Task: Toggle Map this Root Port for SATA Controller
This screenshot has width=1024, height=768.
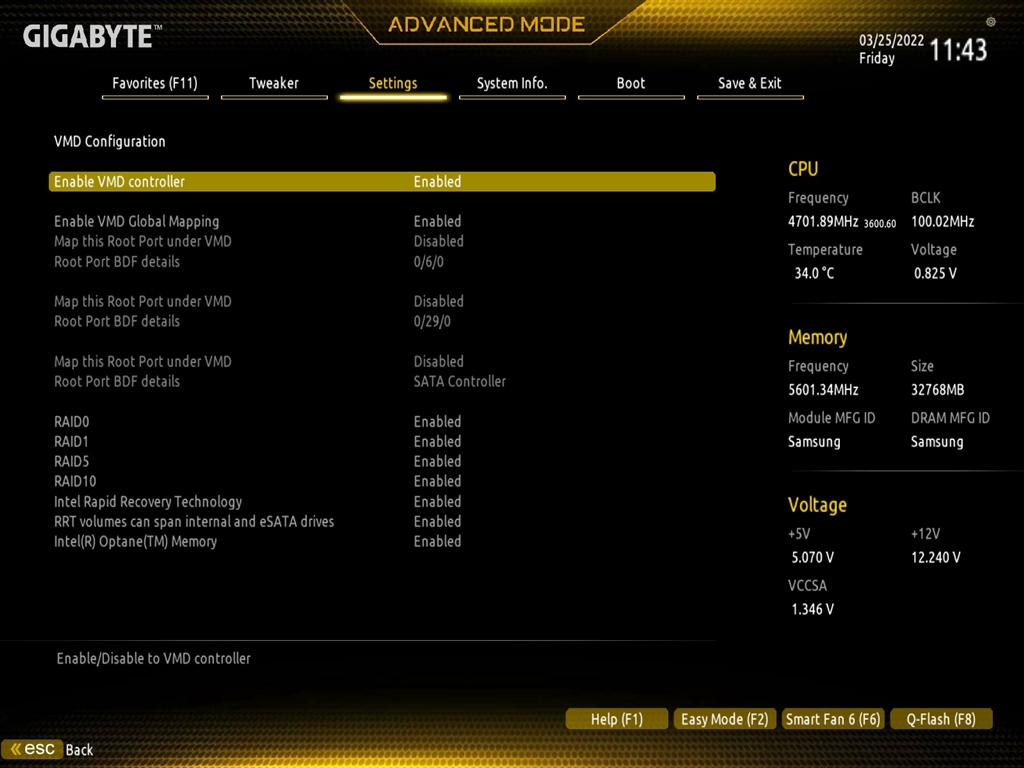Action: click(438, 361)
